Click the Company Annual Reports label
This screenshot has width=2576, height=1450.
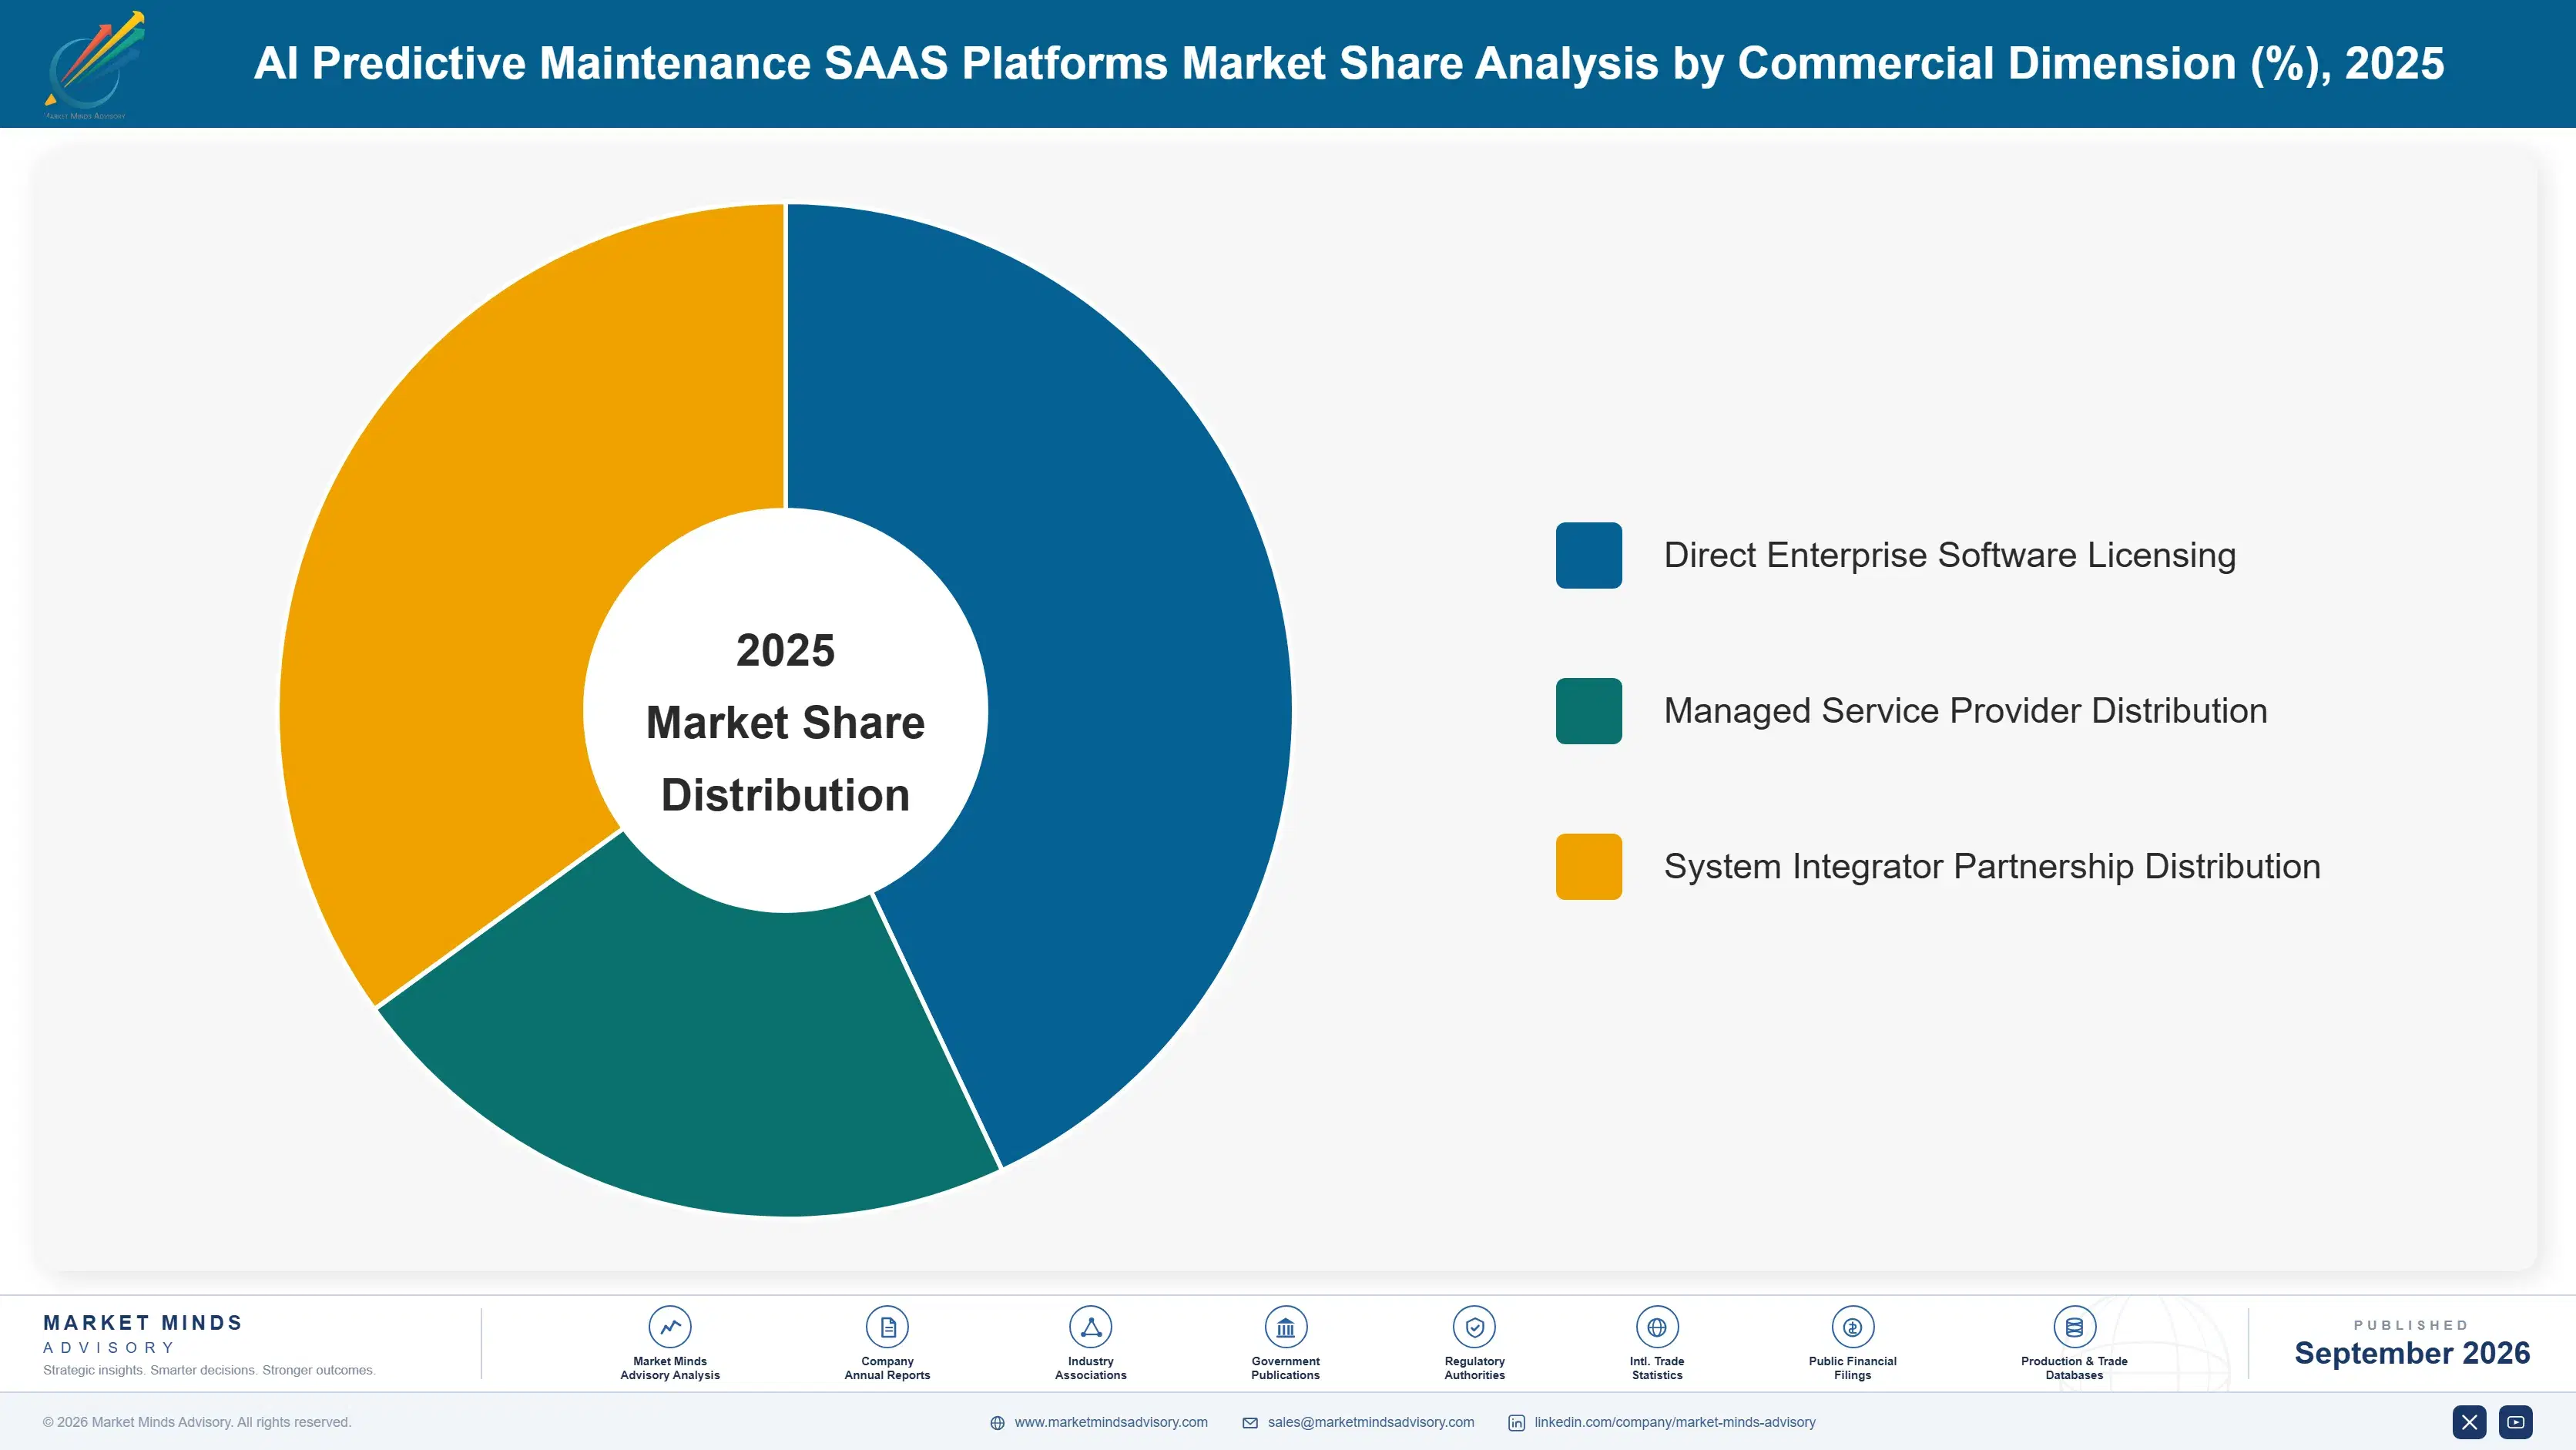887,1368
